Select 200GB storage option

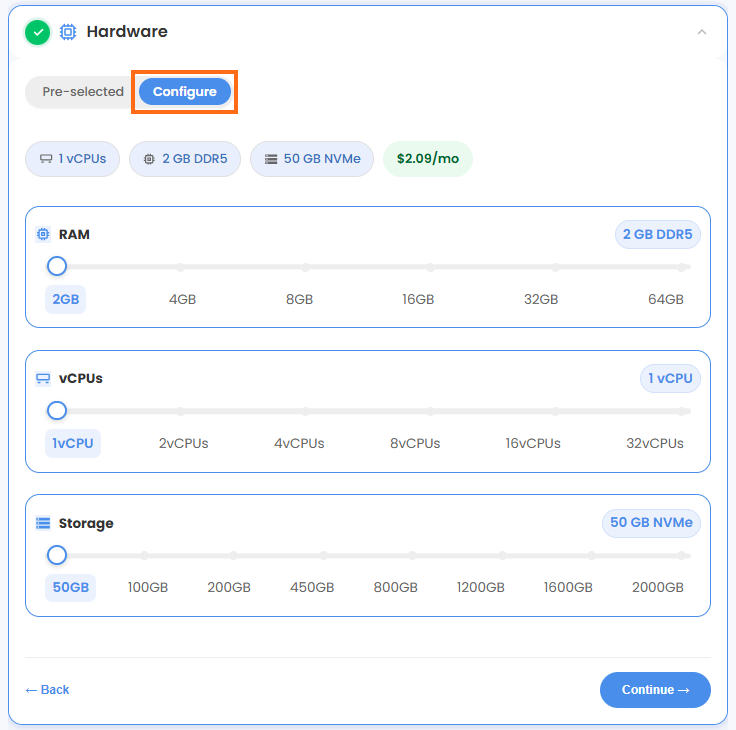[x=229, y=587]
